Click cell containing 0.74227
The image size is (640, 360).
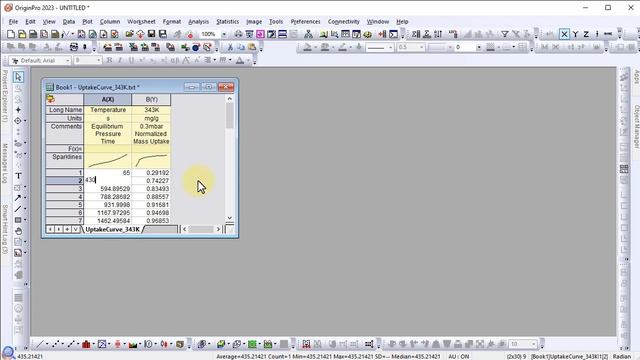coord(151,181)
